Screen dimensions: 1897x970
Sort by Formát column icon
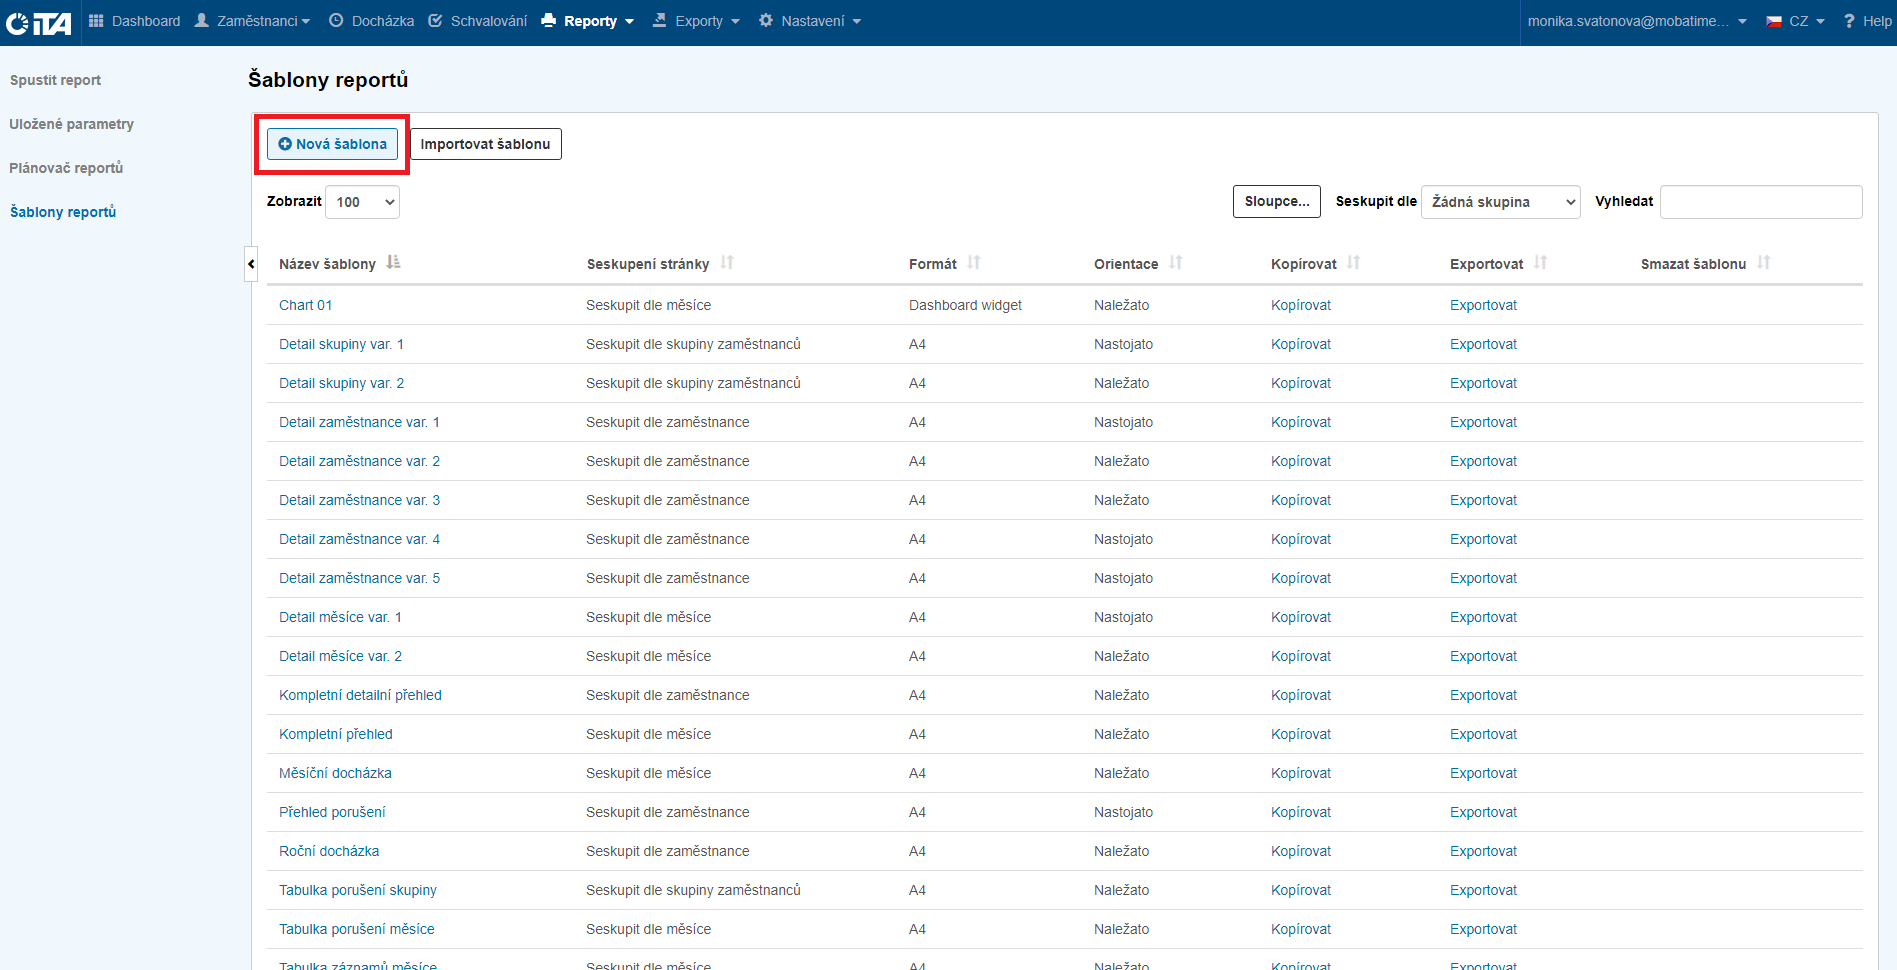973,263
